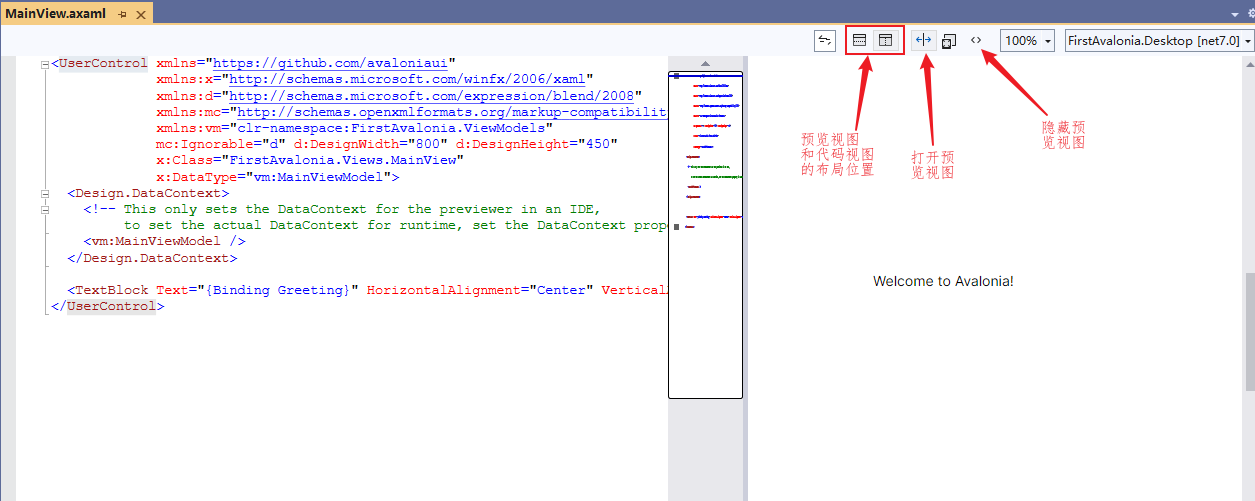This screenshot has height=501, width=1255.
Task: Select vertical split layout icon
Action: [885, 41]
